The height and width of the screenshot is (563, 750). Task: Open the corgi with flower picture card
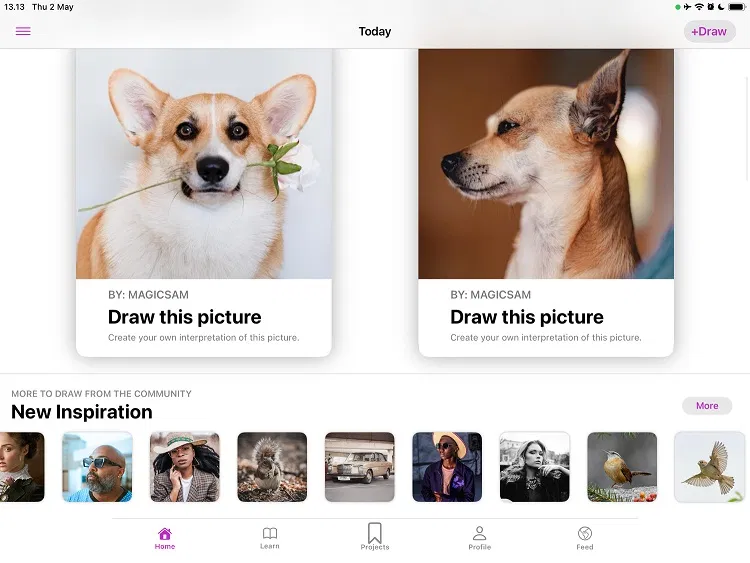[x=204, y=202]
